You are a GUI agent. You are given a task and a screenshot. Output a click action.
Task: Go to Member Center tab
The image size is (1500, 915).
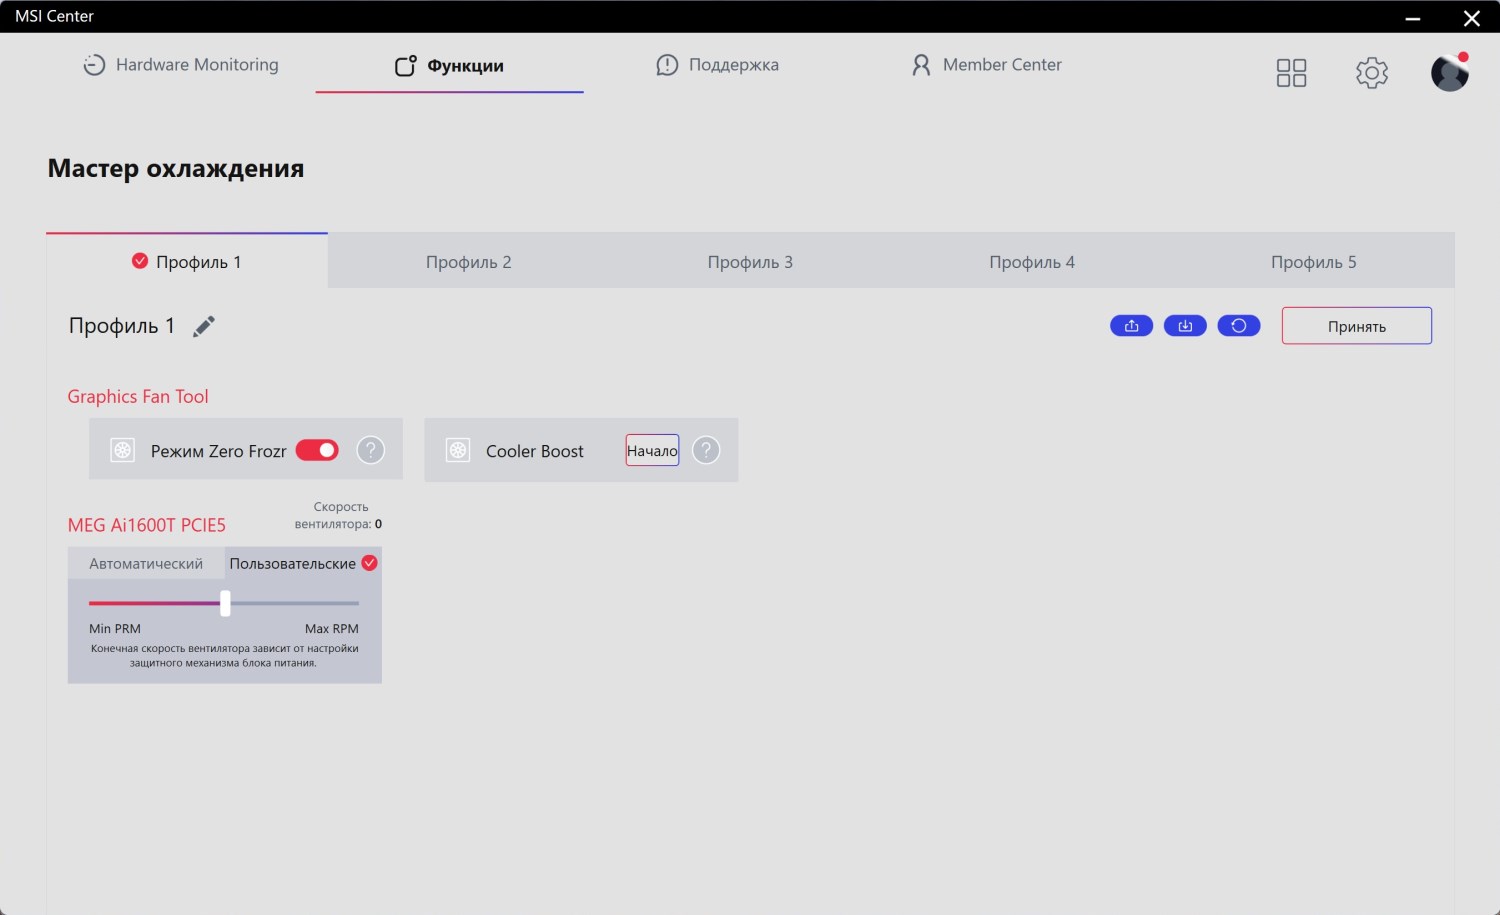click(986, 65)
